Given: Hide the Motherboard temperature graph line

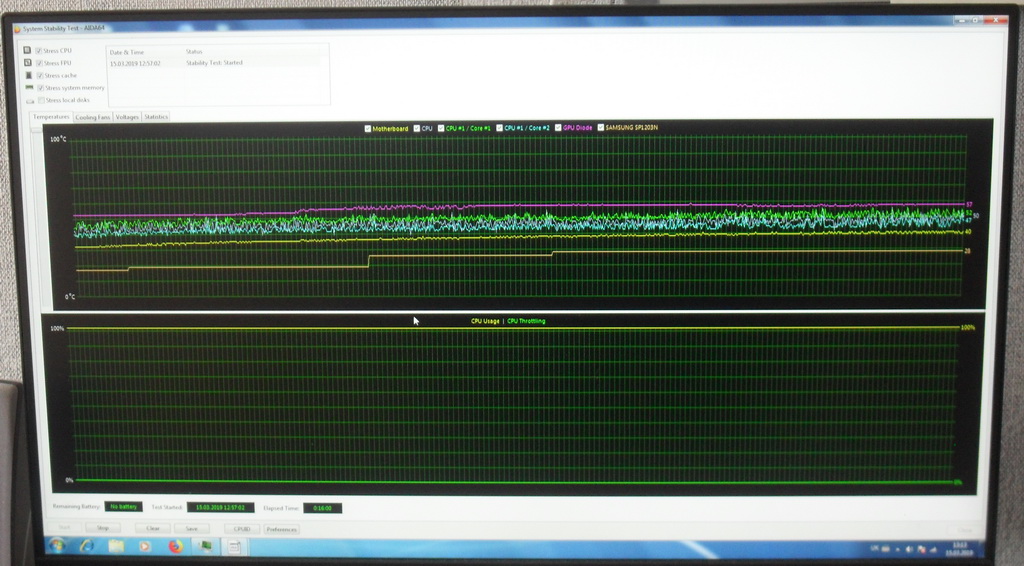Looking at the screenshot, I should (x=368, y=128).
